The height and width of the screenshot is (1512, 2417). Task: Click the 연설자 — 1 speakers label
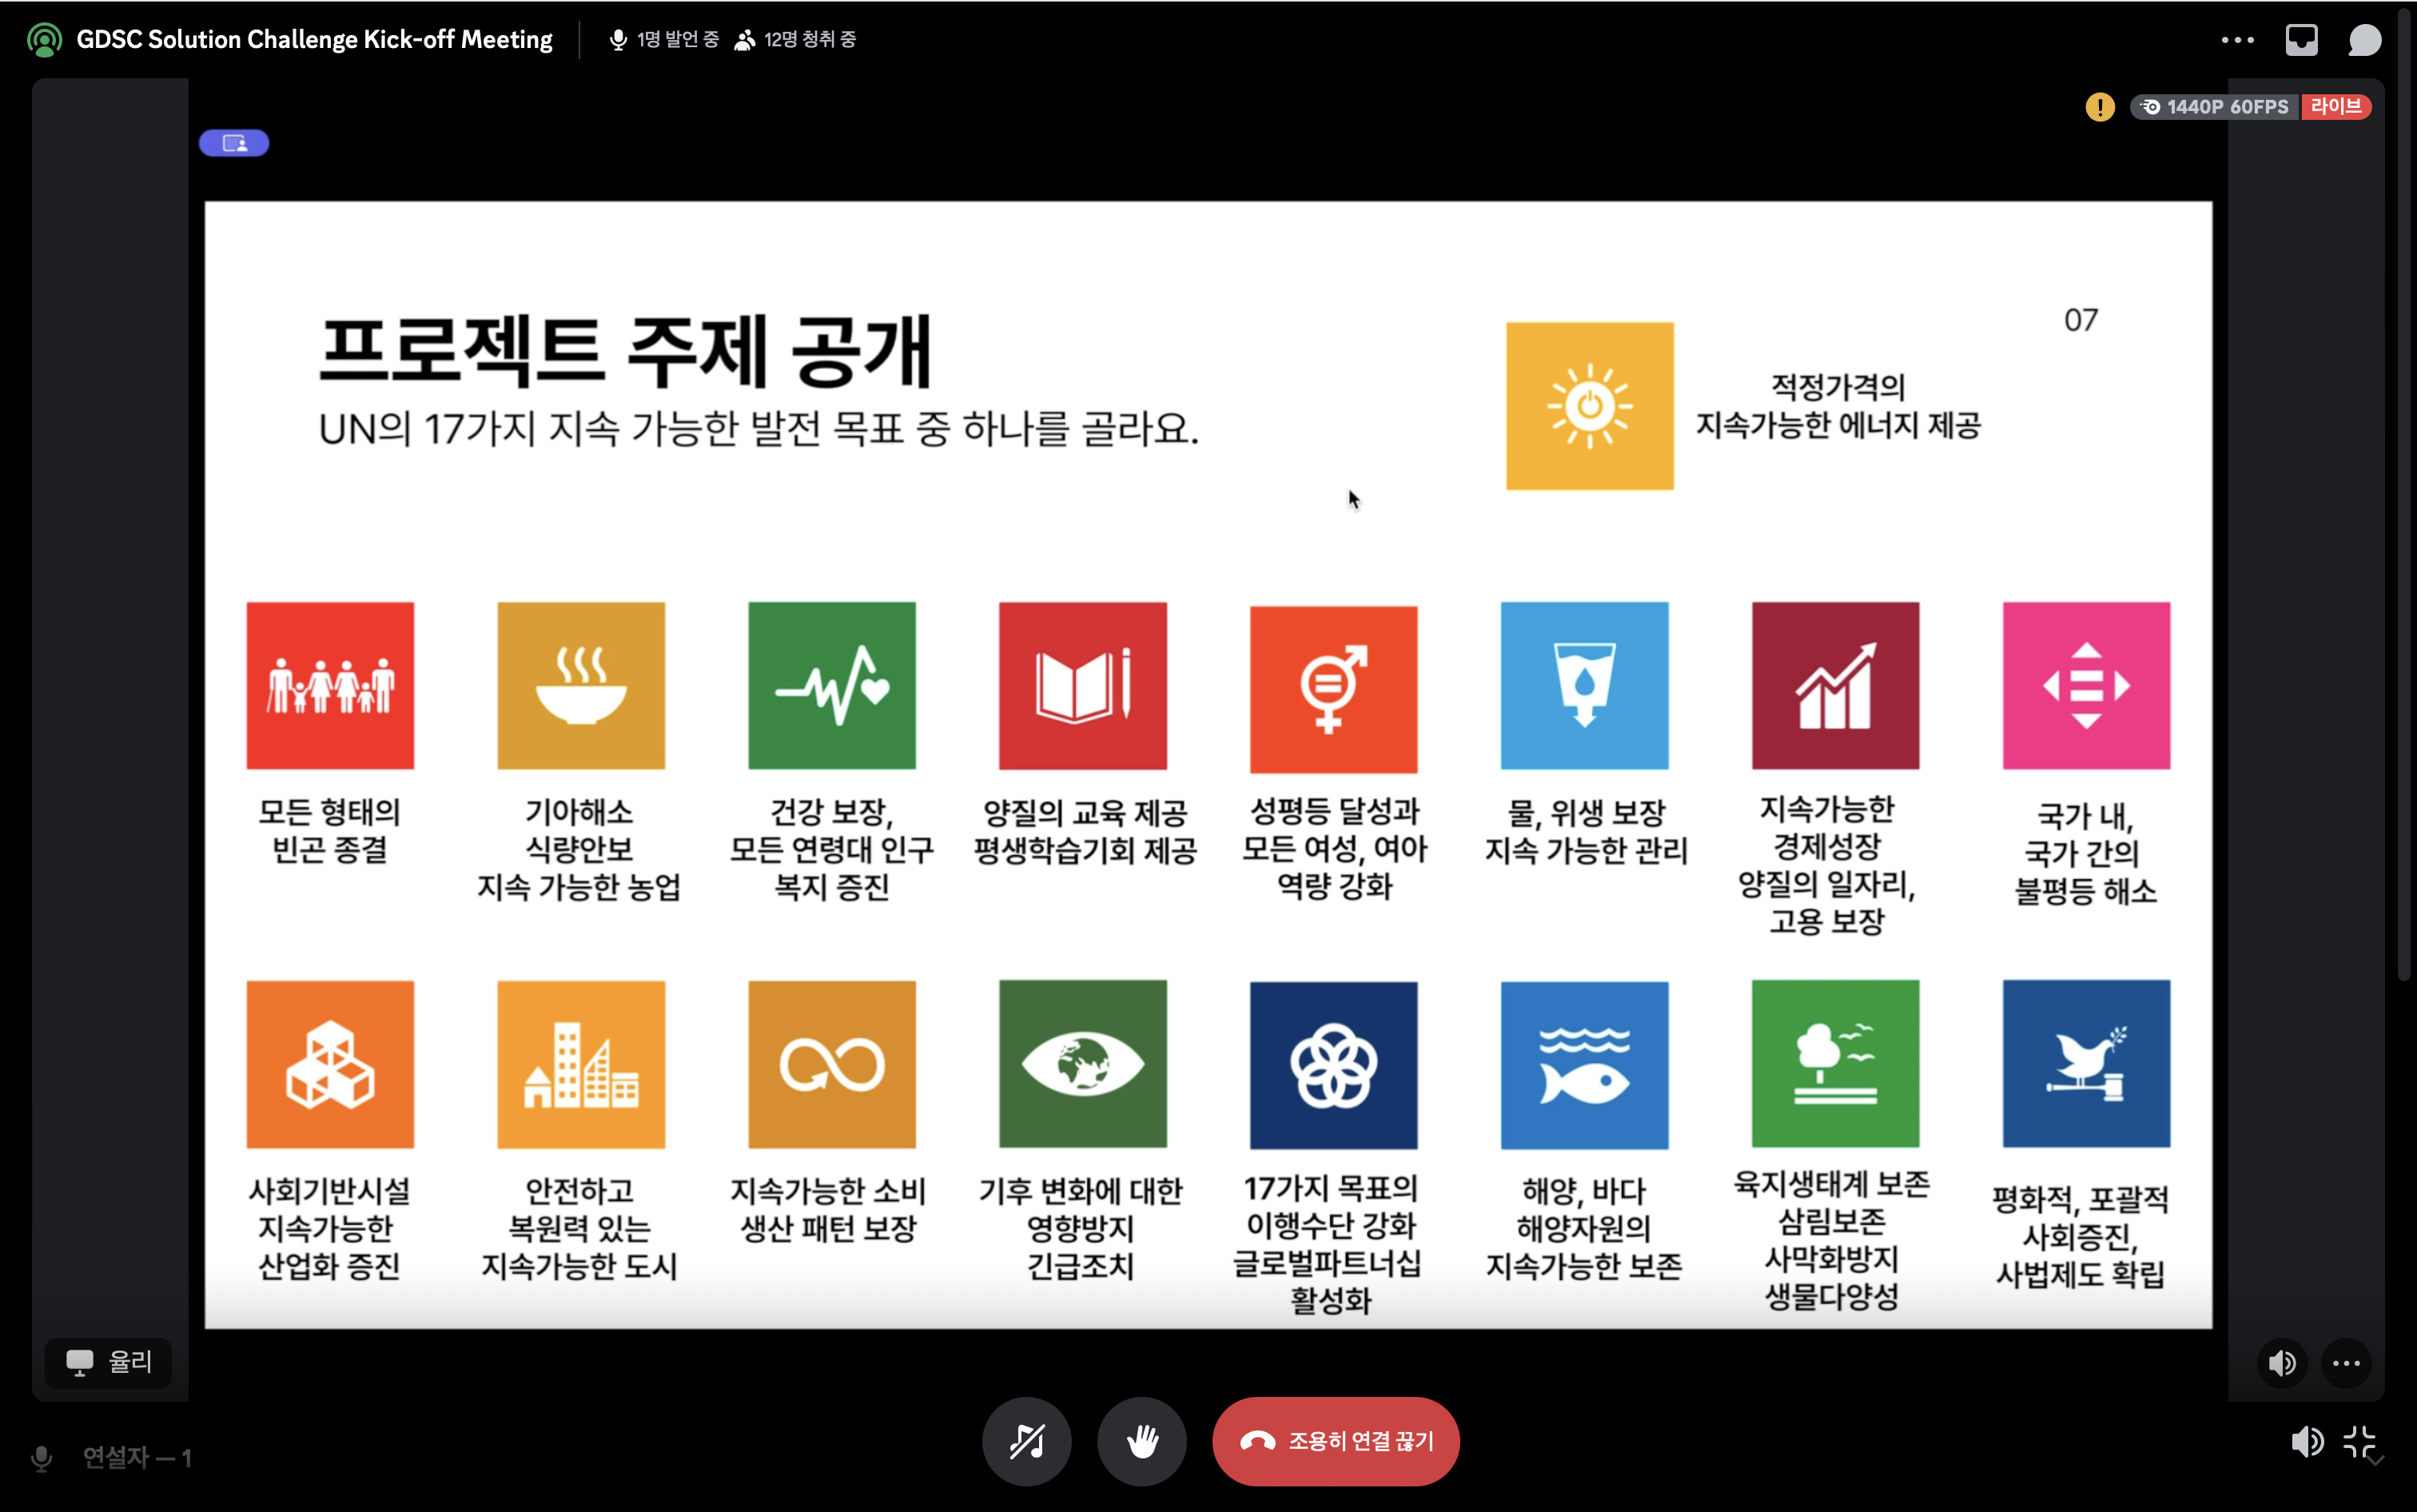tap(137, 1458)
